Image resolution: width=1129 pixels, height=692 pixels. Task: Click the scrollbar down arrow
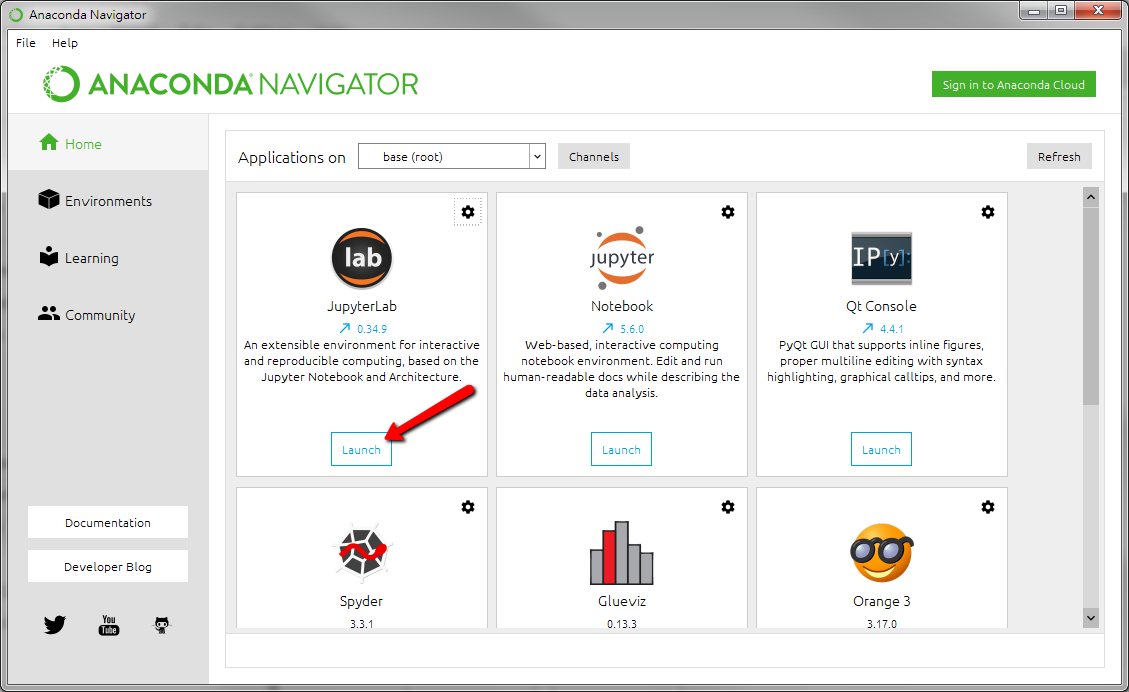(x=1091, y=618)
